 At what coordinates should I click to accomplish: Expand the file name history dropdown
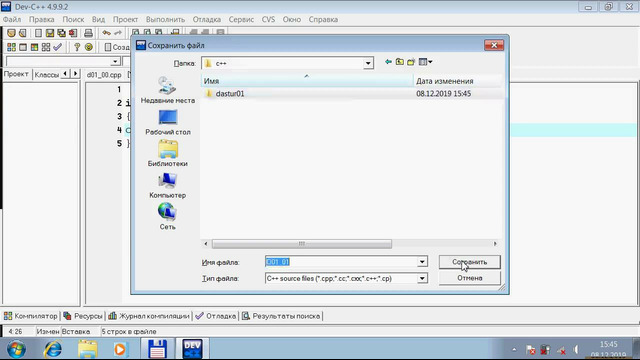coord(422,262)
